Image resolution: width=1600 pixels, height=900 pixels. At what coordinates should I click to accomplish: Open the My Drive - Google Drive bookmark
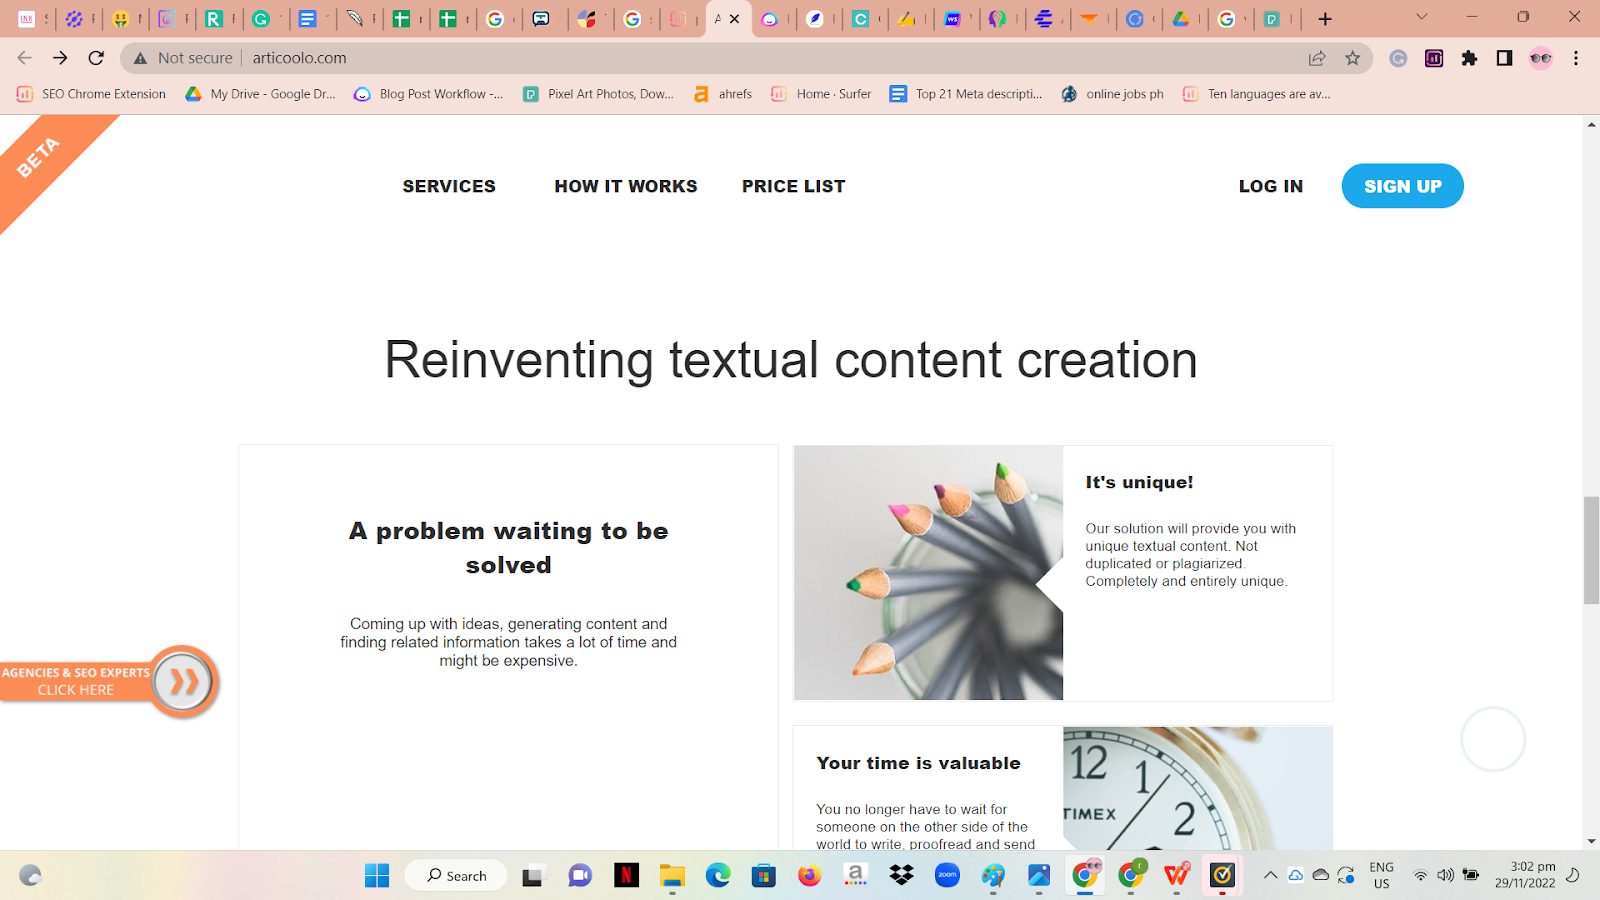260,94
